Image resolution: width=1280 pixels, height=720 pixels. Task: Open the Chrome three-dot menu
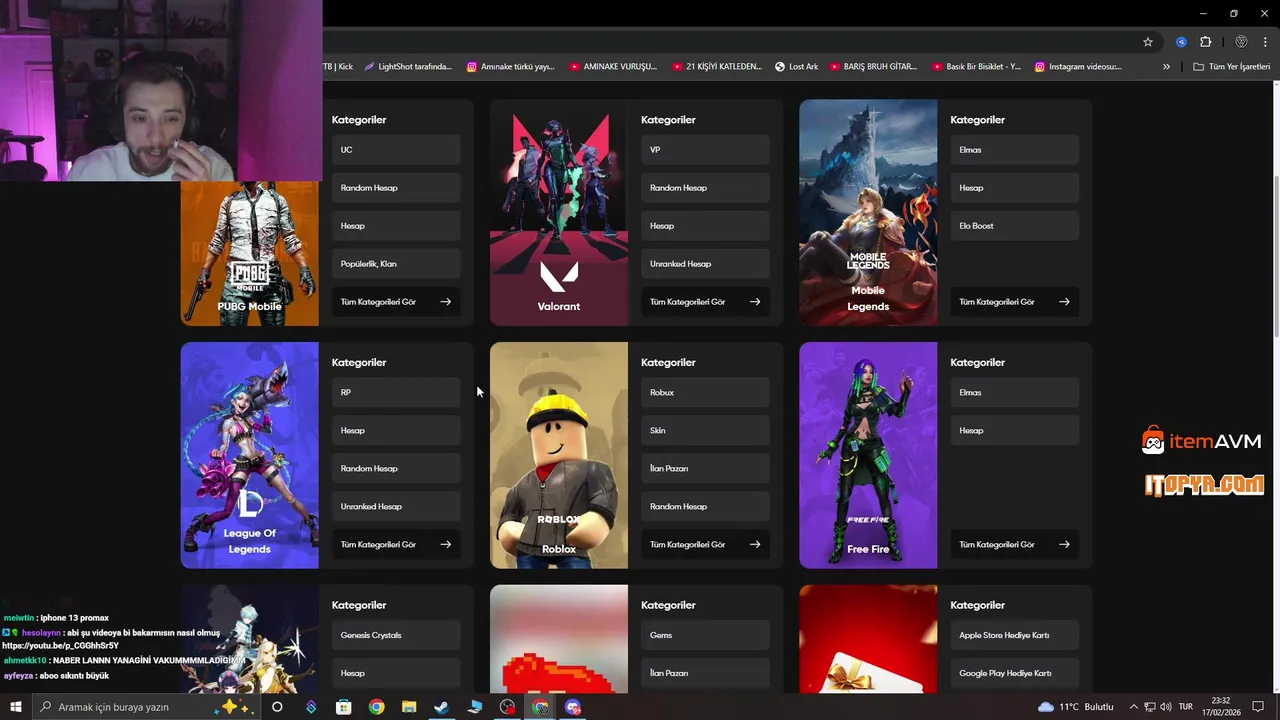click(x=1265, y=42)
